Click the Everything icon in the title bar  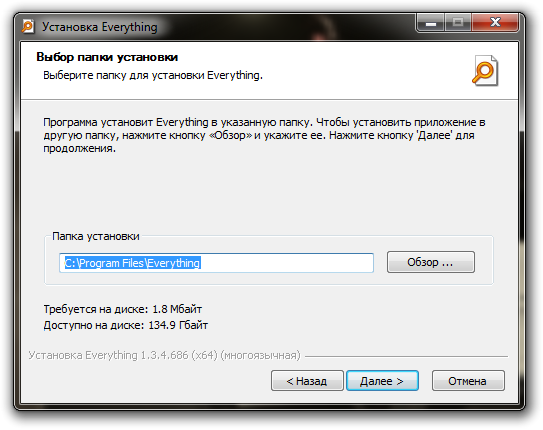tap(28, 26)
